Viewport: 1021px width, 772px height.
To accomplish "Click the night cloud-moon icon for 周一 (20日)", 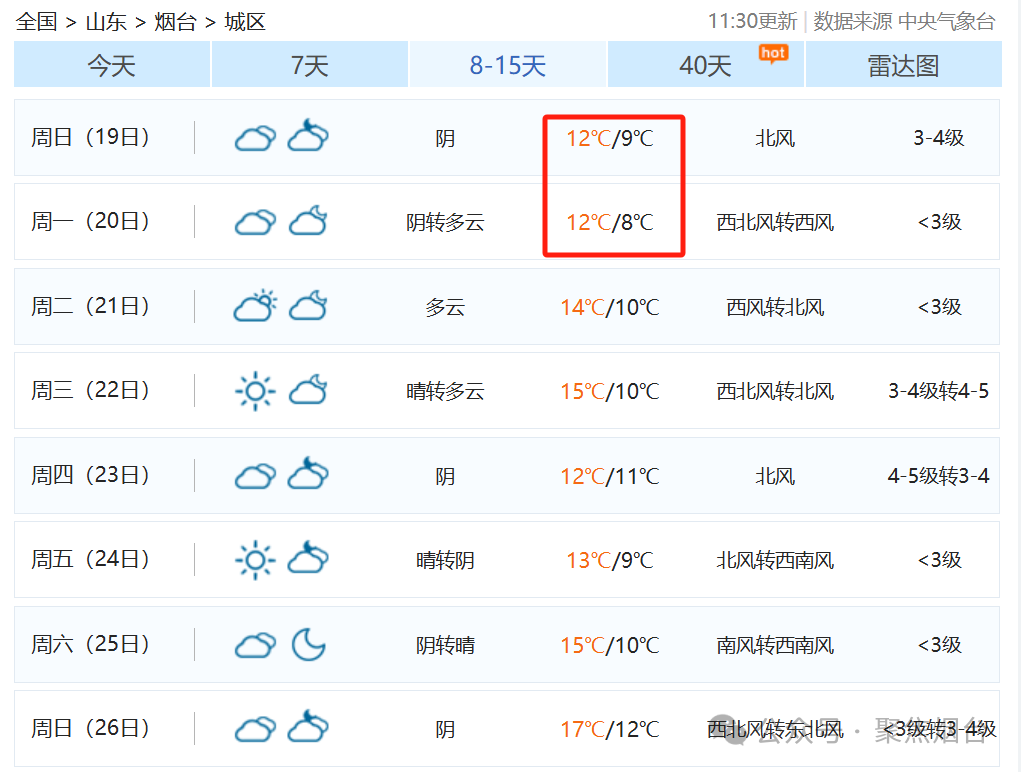I will coord(308,221).
